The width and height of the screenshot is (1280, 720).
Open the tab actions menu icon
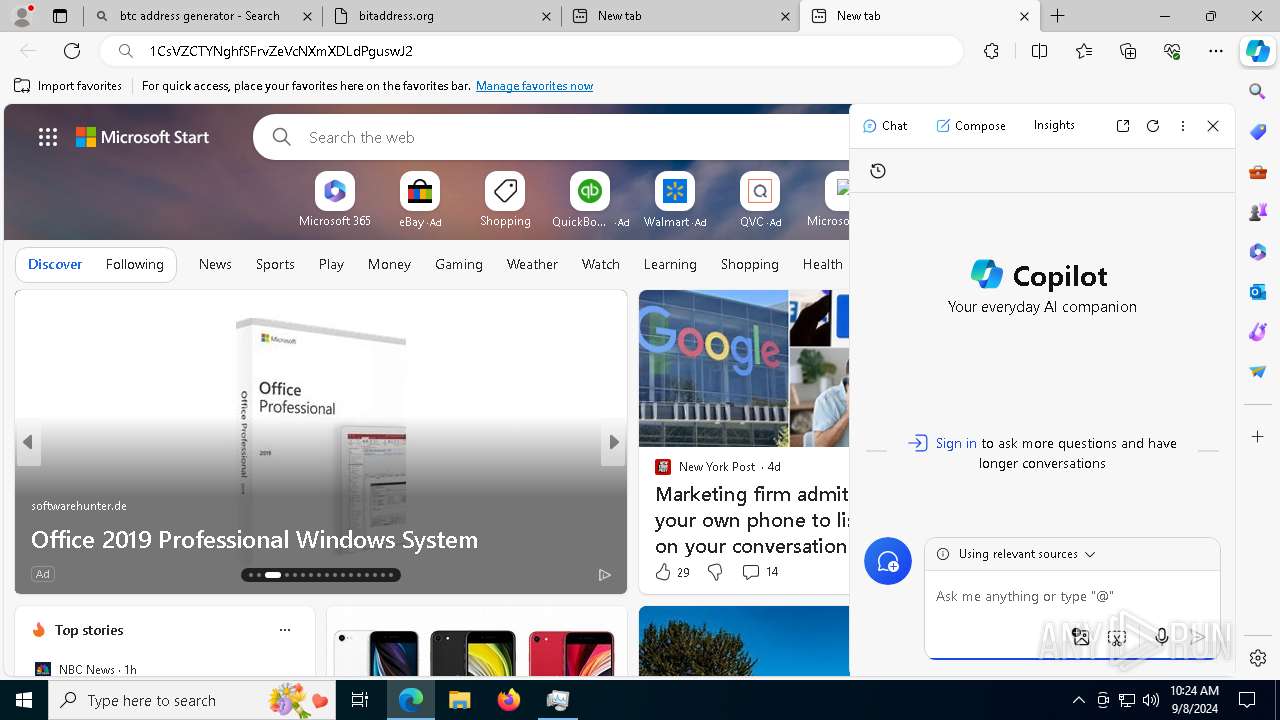[x=60, y=16]
